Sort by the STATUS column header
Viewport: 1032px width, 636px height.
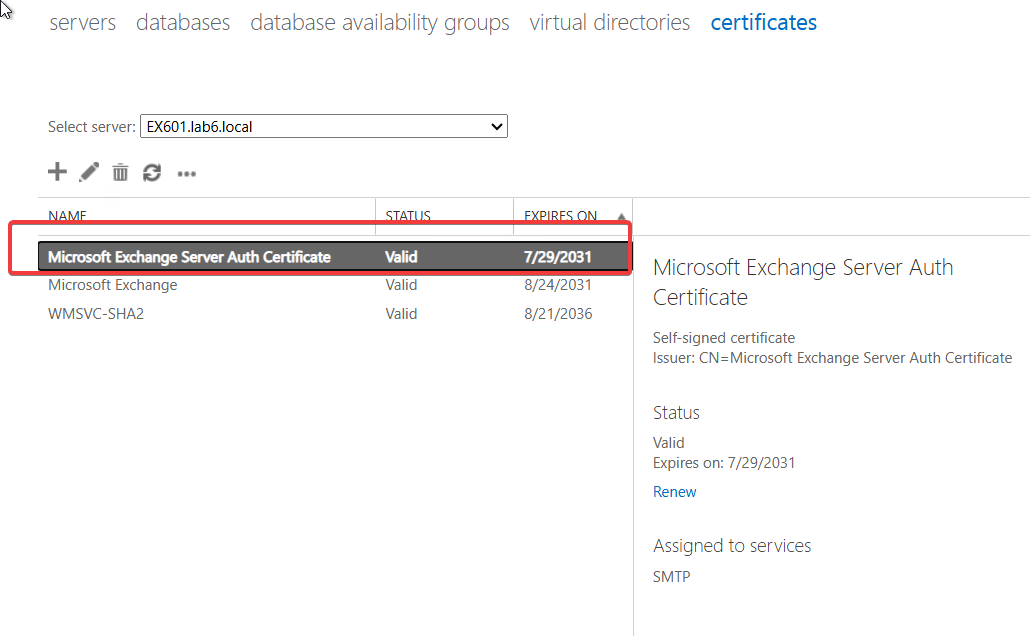point(408,216)
